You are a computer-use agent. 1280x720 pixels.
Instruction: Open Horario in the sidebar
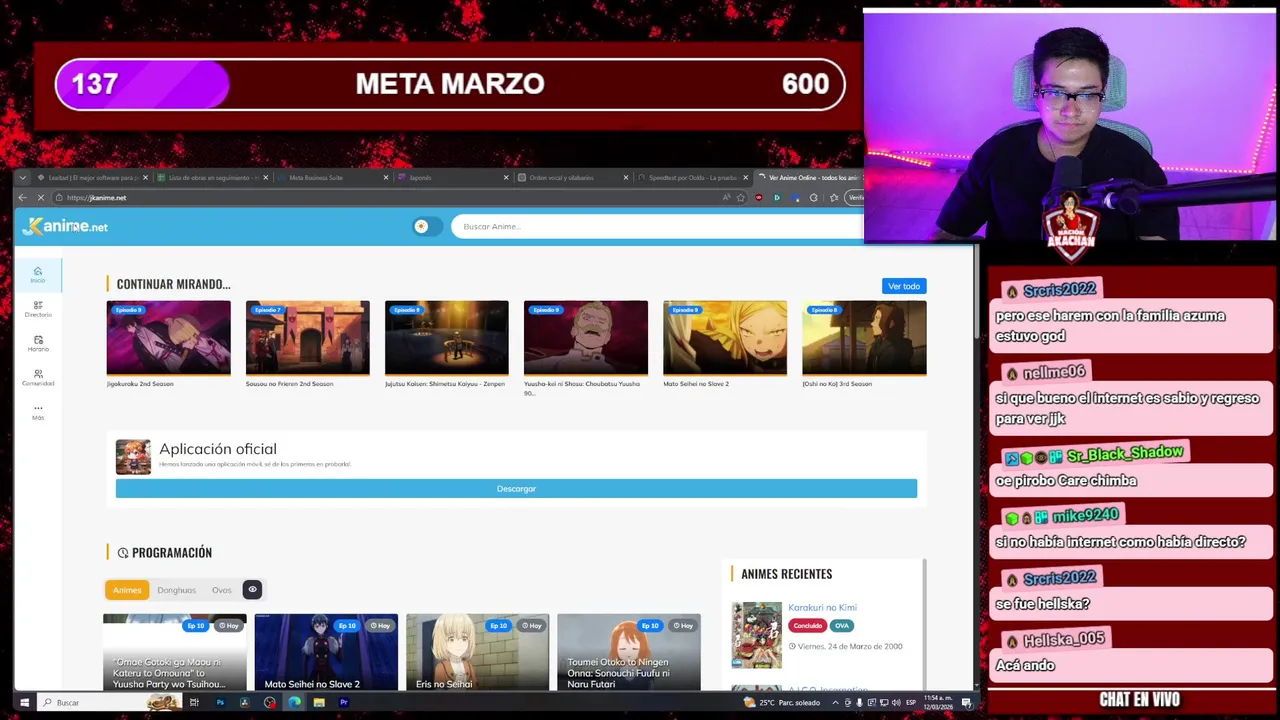[x=38, y=344]
